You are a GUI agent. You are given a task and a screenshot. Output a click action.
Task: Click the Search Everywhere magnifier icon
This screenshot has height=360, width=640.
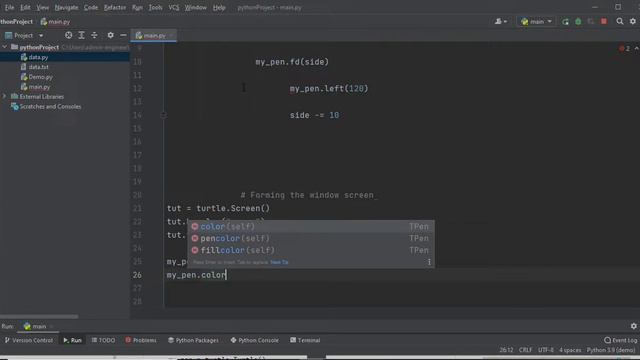[620, 21]
